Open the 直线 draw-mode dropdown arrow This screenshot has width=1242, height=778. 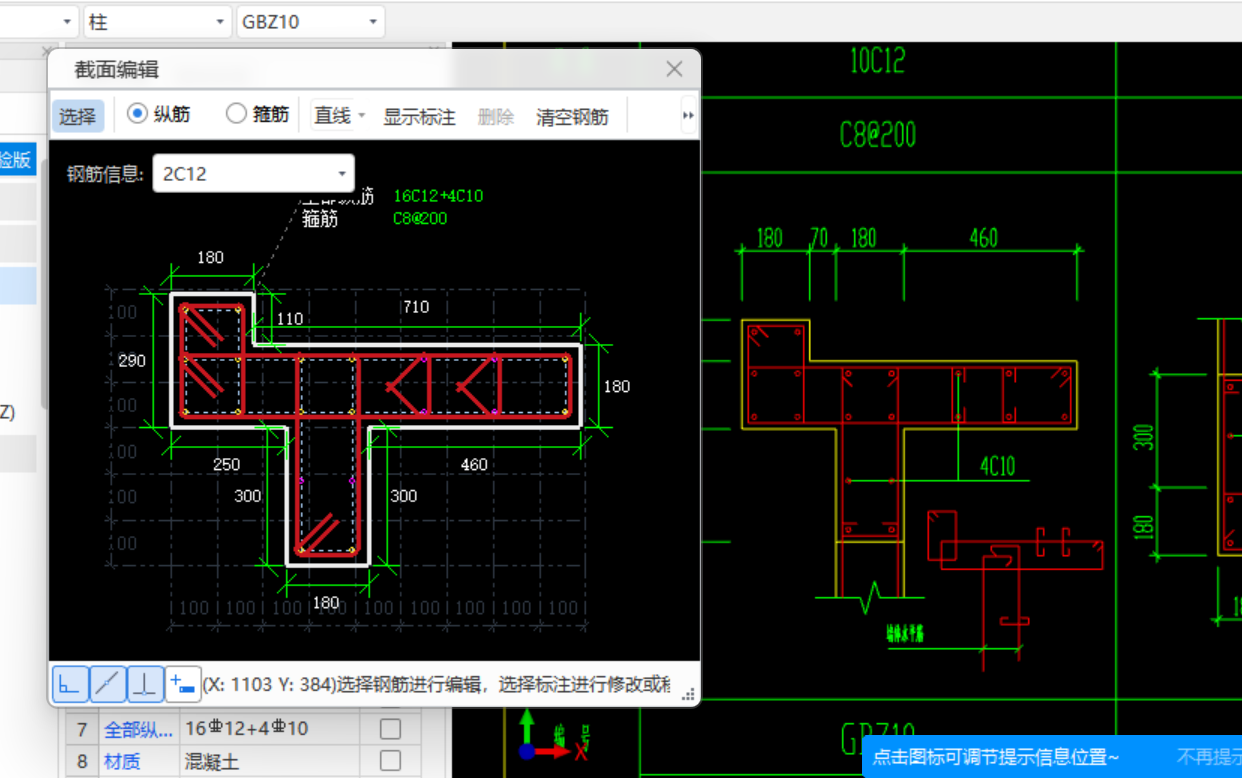point(361,116)
